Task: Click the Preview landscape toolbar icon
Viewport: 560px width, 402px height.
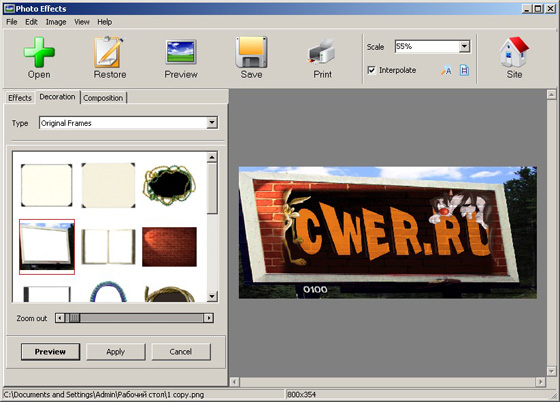Action: pos(181,52)
